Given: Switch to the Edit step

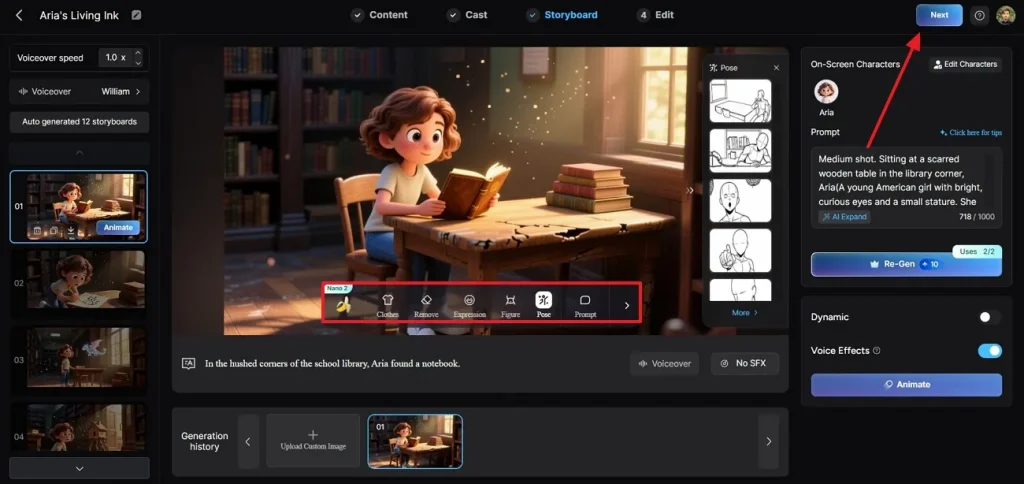Looking at the screenshot, I should (655, 15).
